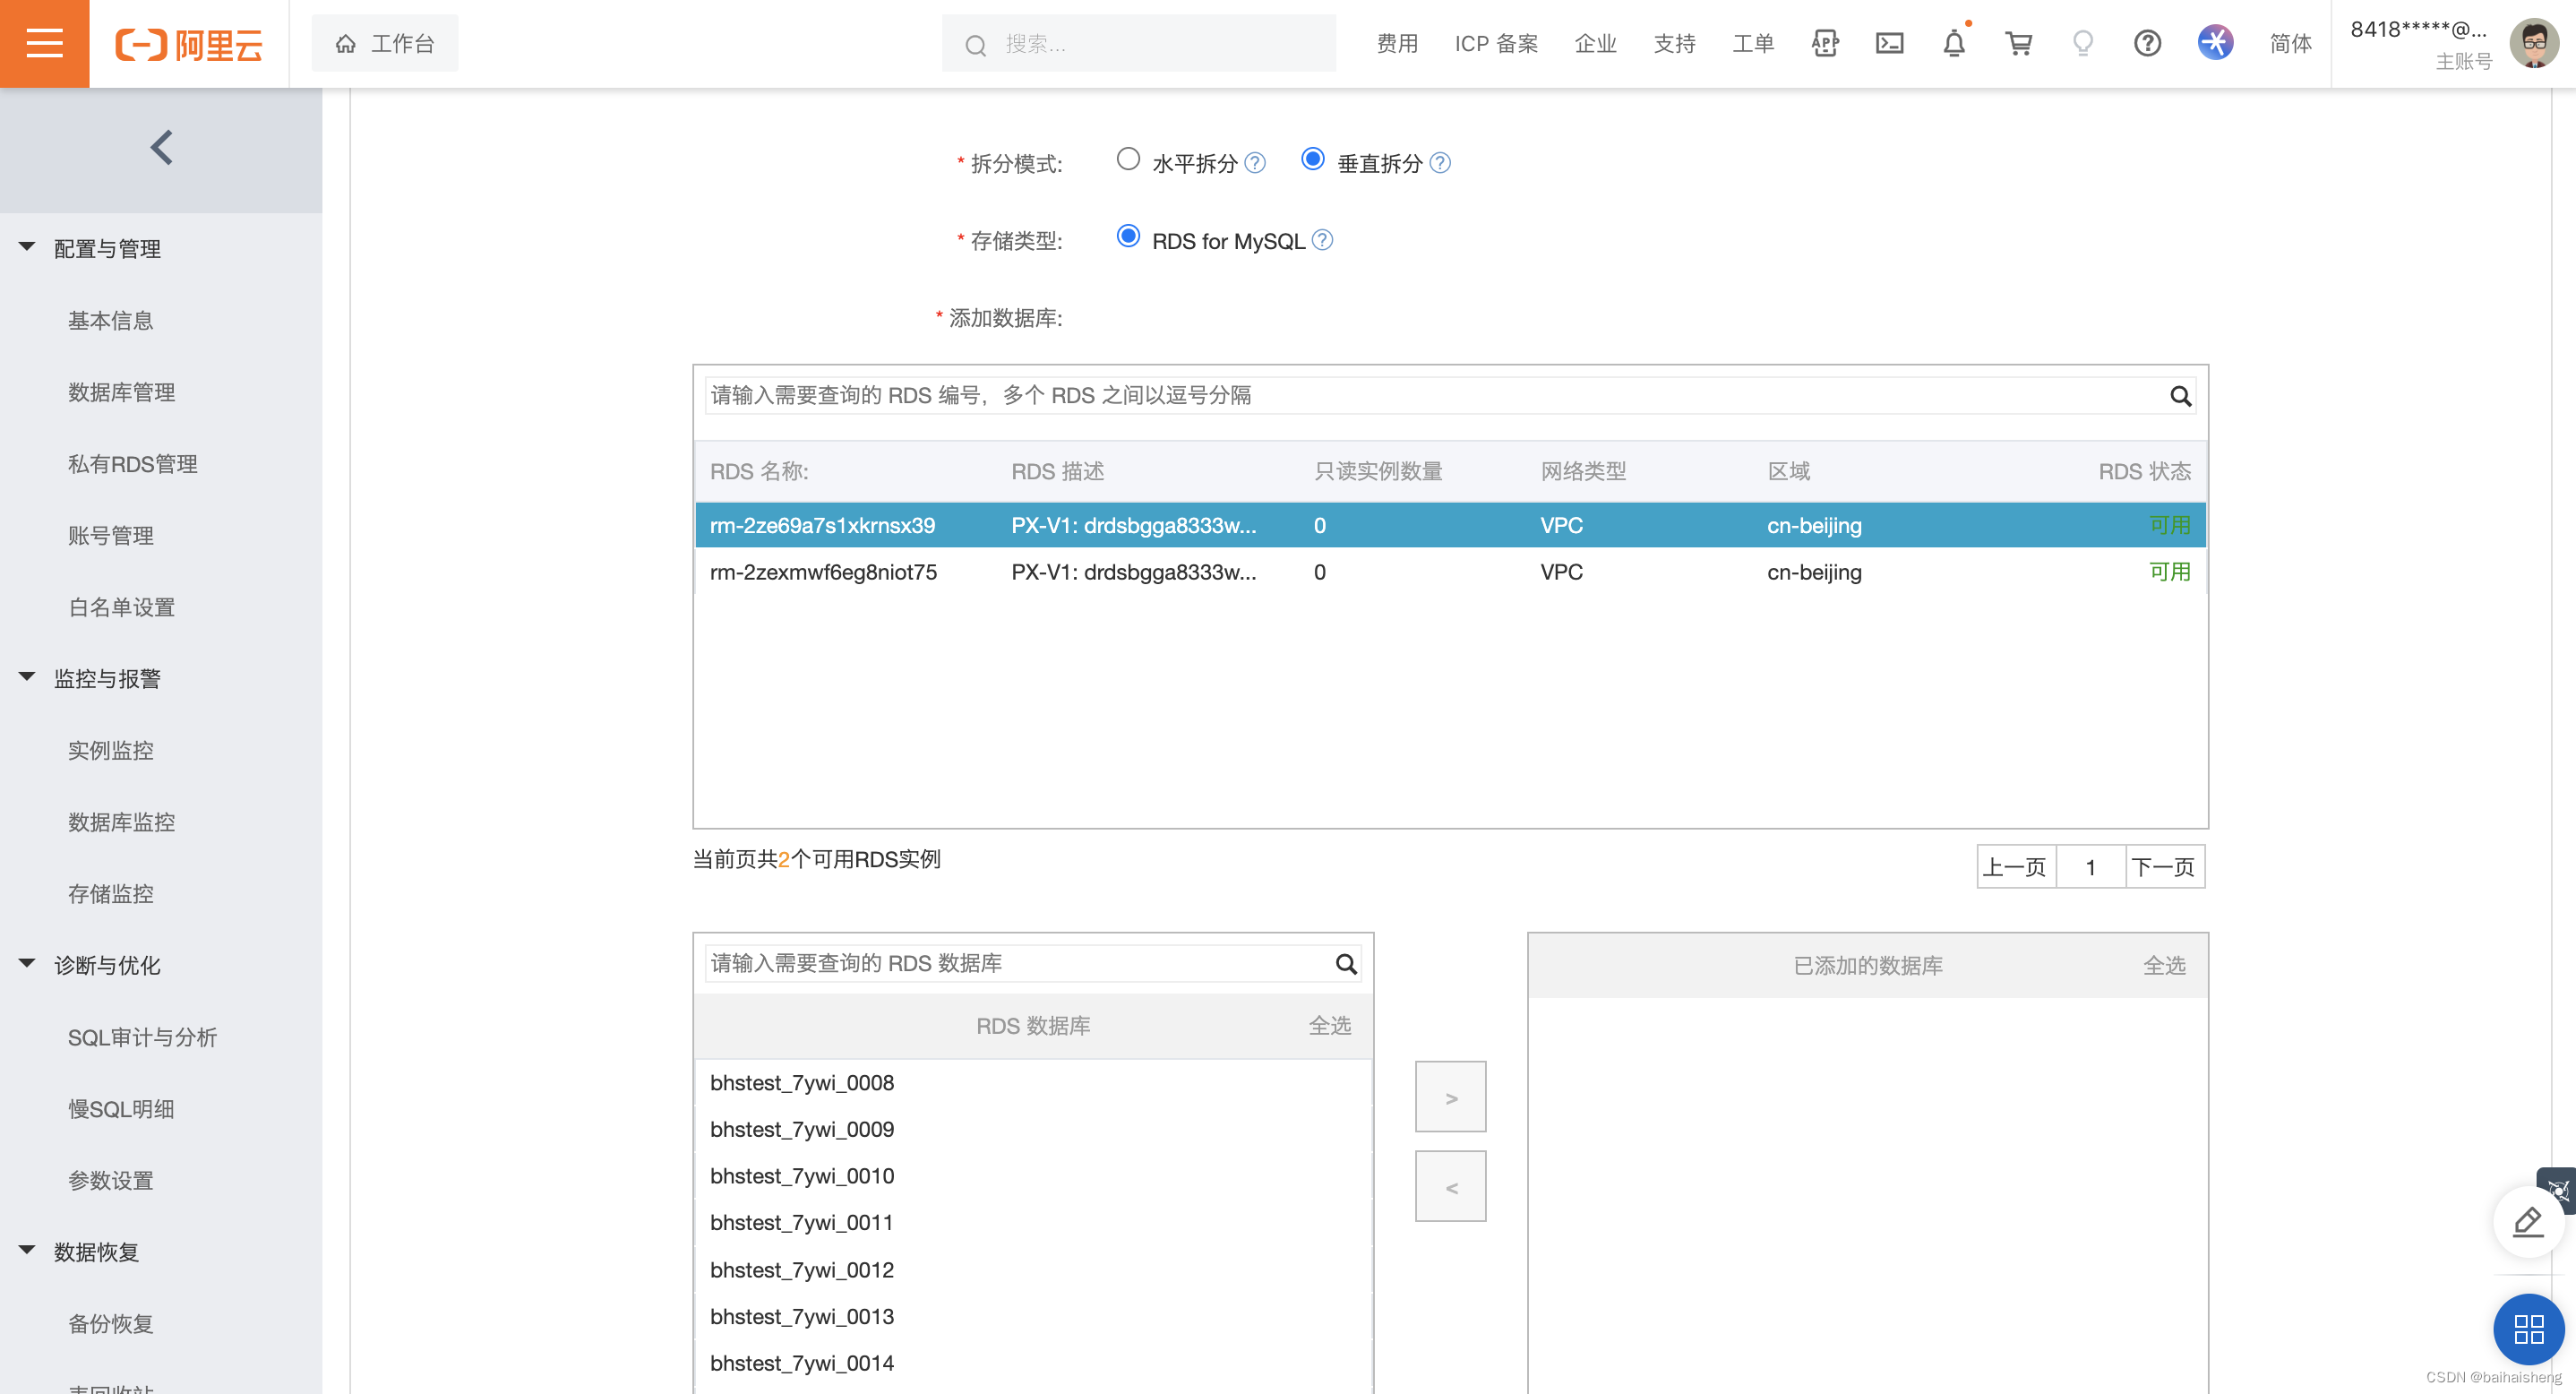Click 全选 in 已添加的数据库 panel
The width and height of the screenshot is (2576, 1394).
pos(2164,966)
